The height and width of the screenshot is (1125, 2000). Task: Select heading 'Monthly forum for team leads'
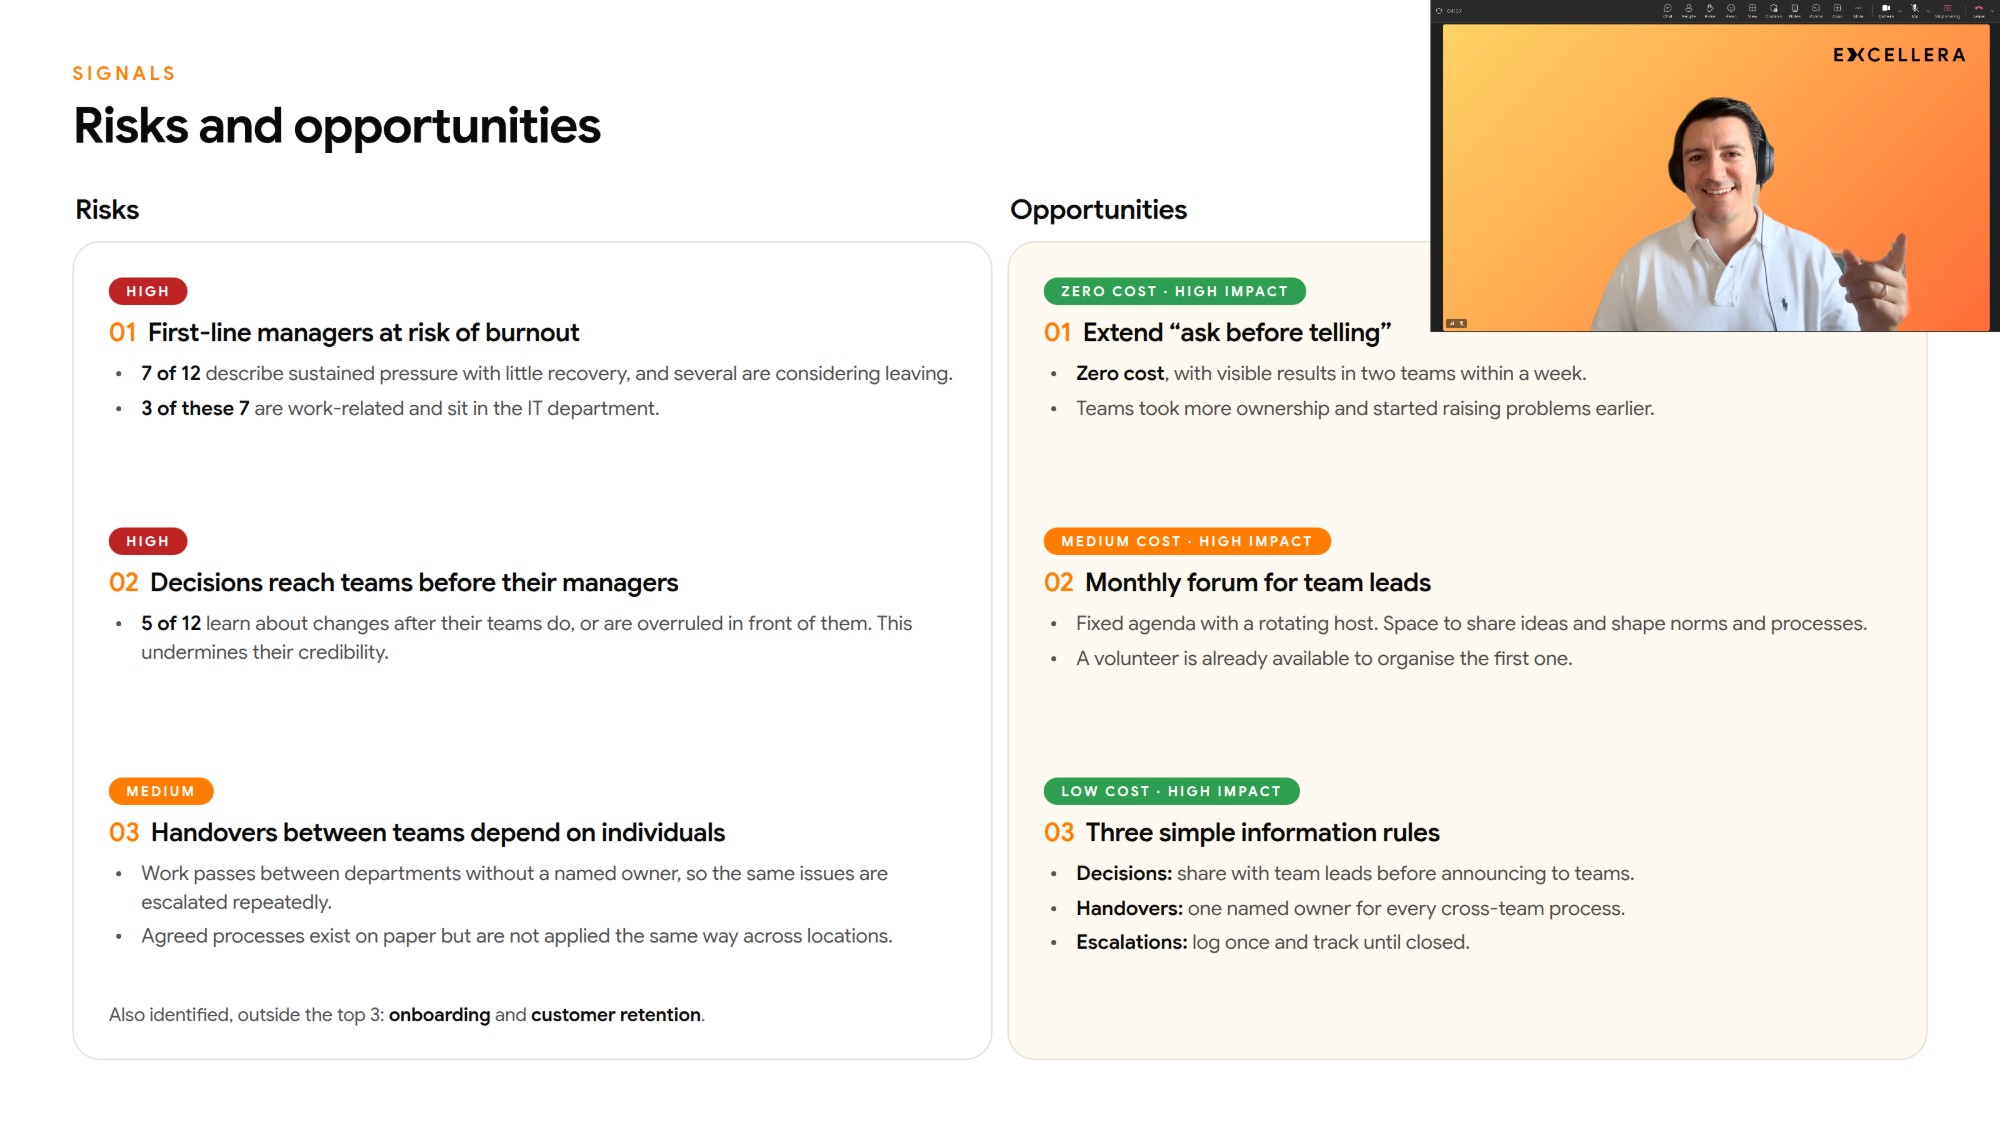[1258, 583]
